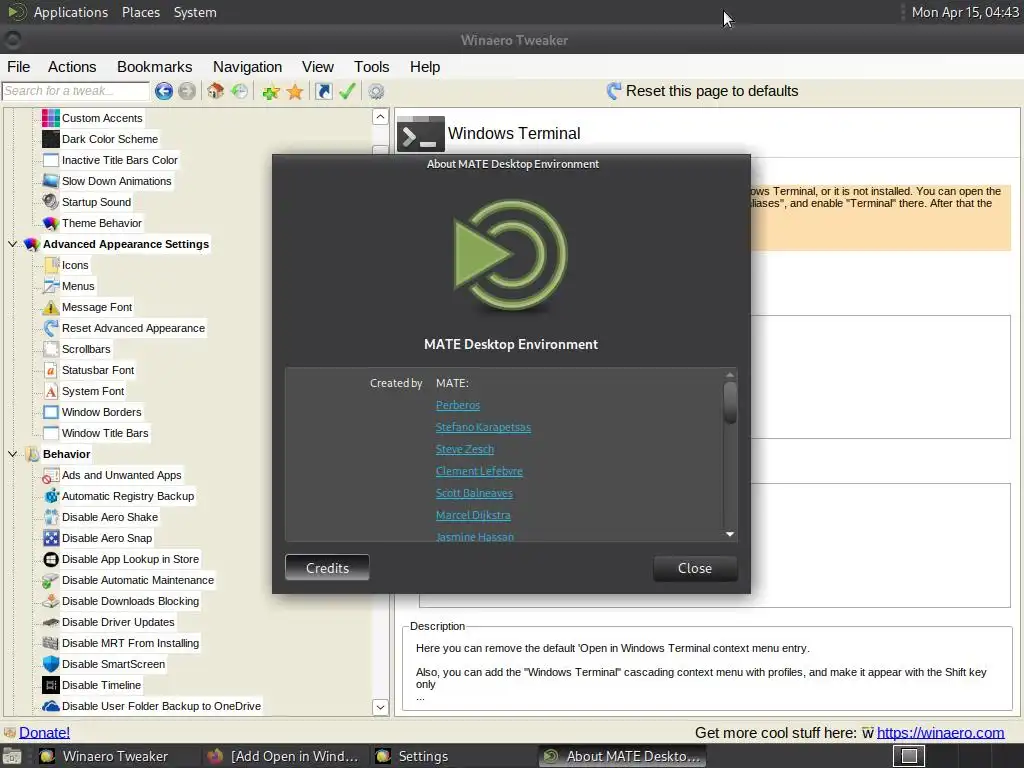Image resolution: width=1024 pixels, height=768 pixels.
Task: Open the View menu
Action: pyautogui.click(x=318, y=67)
